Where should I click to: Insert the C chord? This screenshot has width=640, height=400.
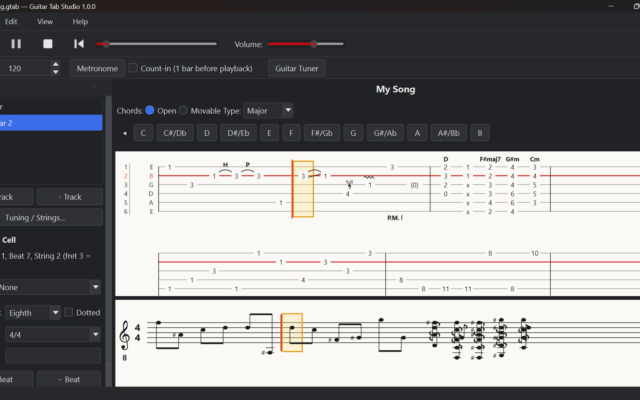point(143,133)
